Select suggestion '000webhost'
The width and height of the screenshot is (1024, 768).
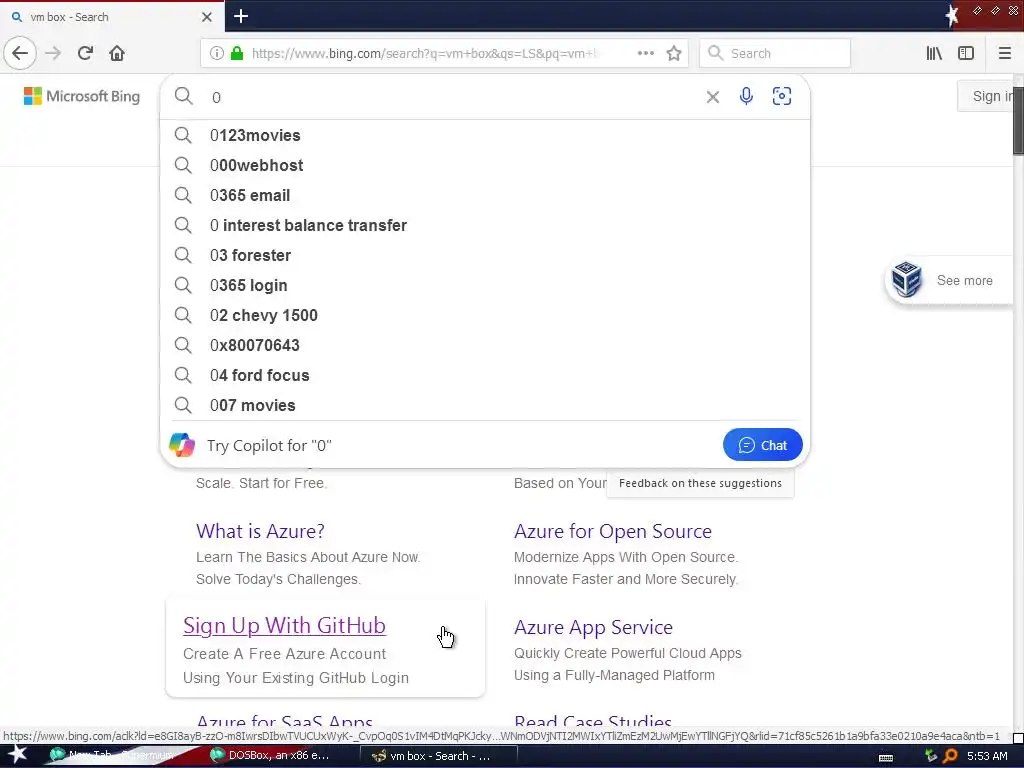click(x=485, y=165)
